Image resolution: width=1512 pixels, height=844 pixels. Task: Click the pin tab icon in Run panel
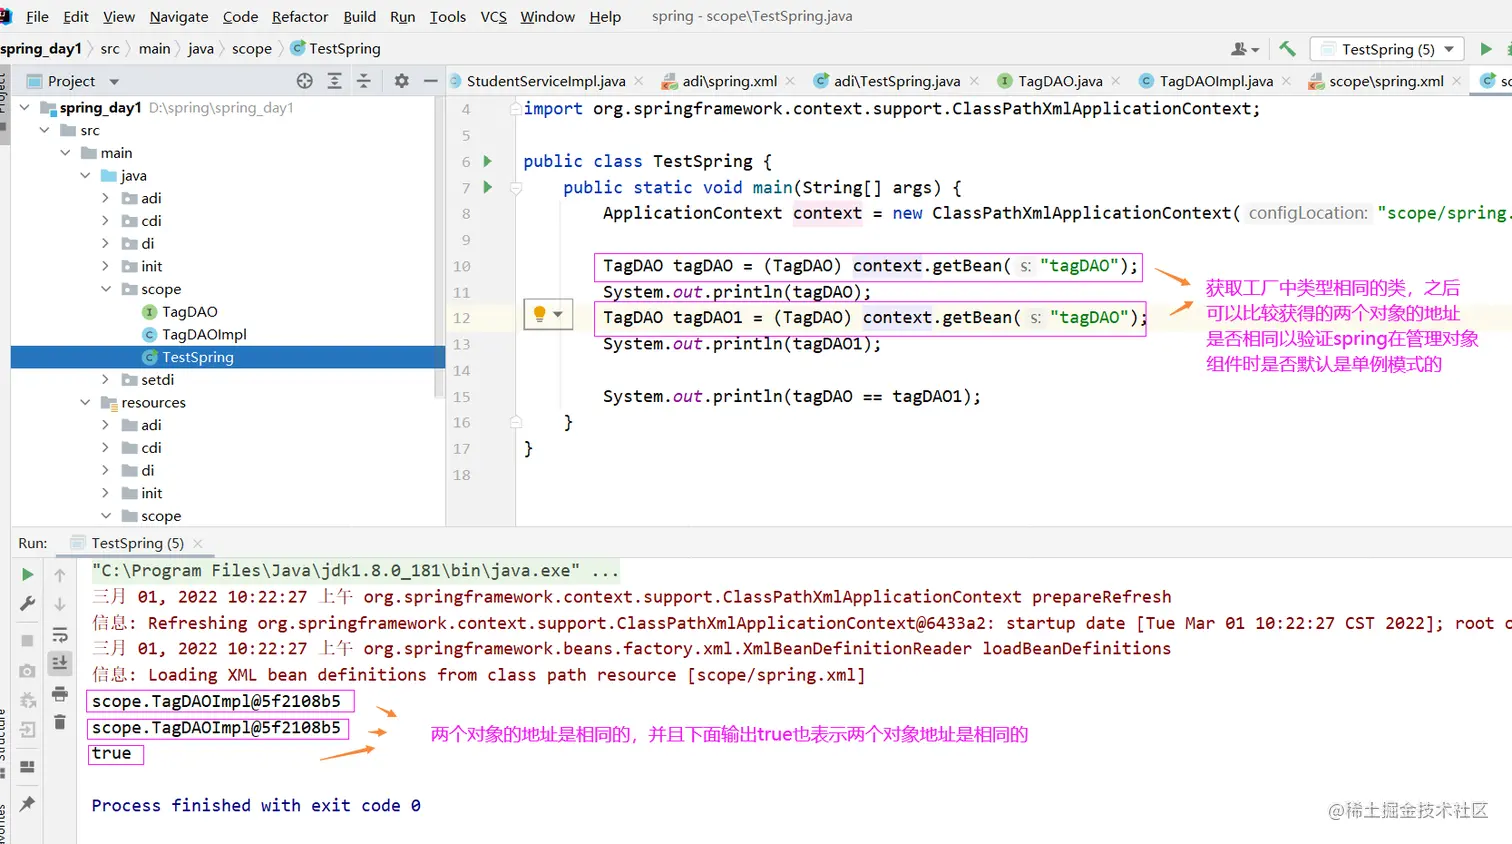28,804
